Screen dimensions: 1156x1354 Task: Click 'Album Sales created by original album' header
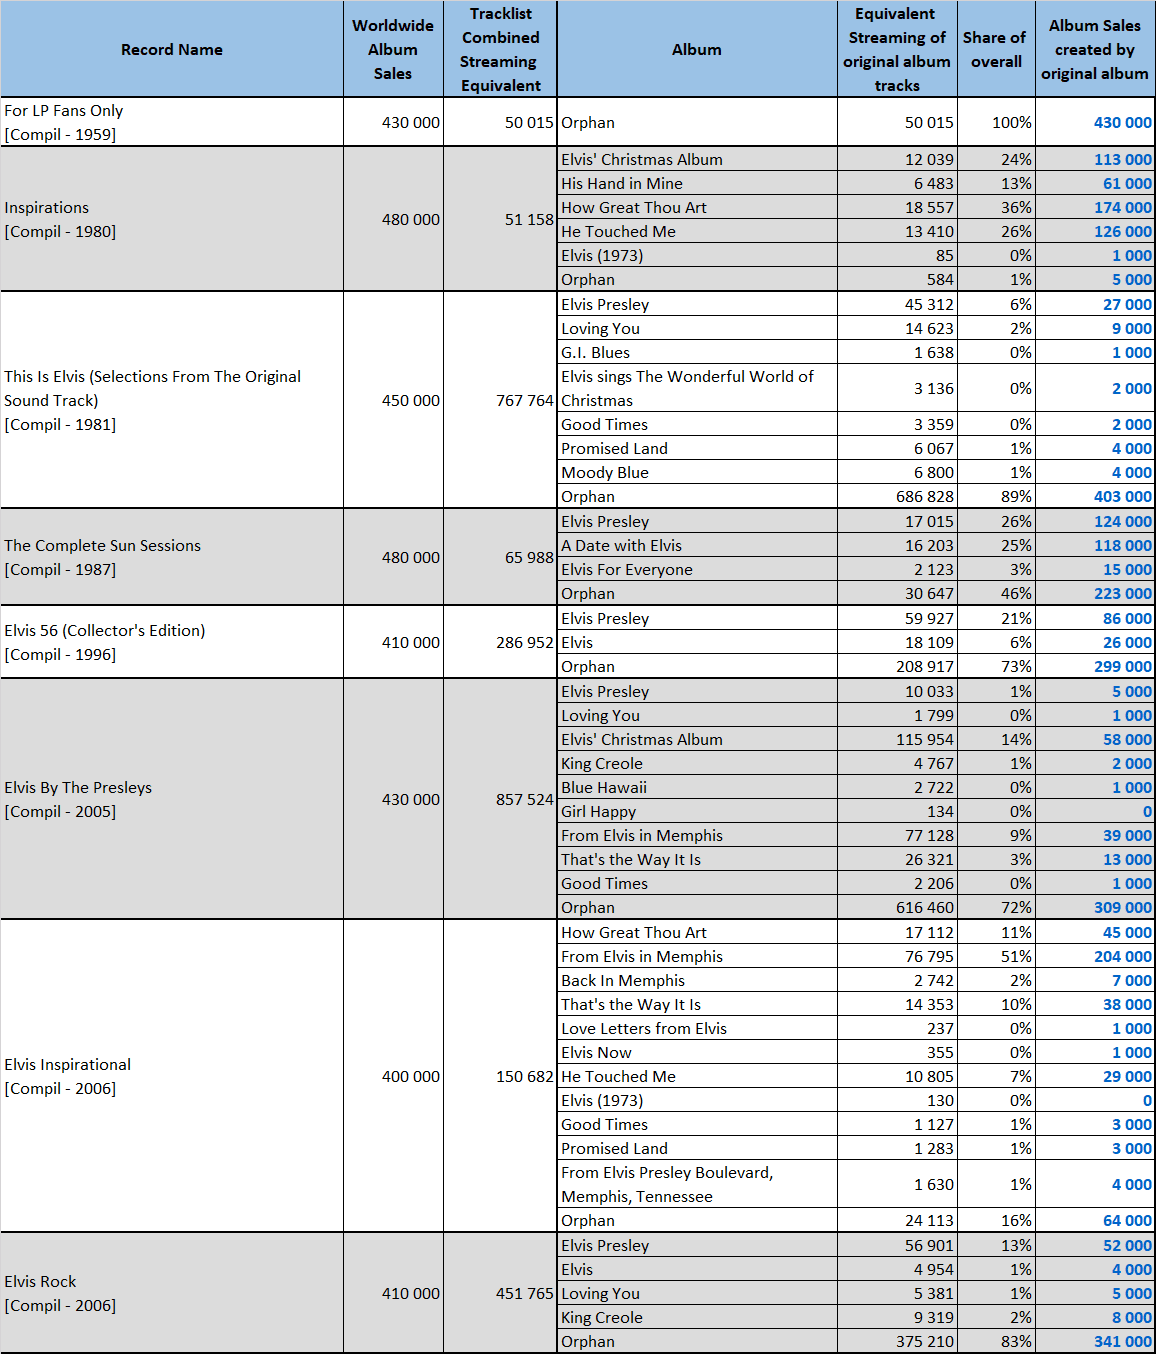pyautogui.click(x=1095, y=49)
